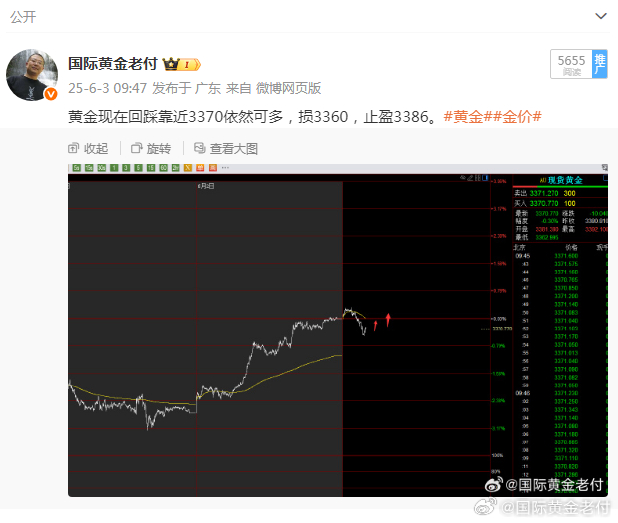618x523 pixels.
Task: Click the orange verified V badge on avatar
Action: (x=50, y=94)
